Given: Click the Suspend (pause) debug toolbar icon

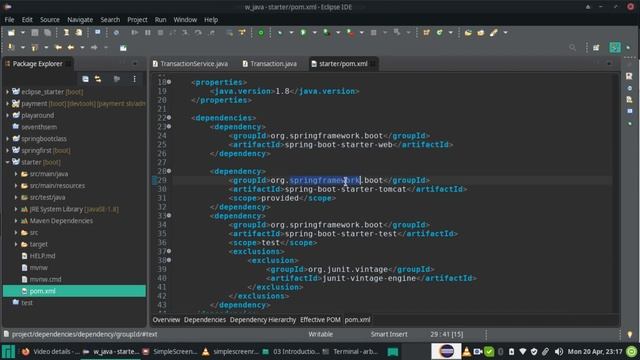Looking at the screenshot, I should [148, 33].
